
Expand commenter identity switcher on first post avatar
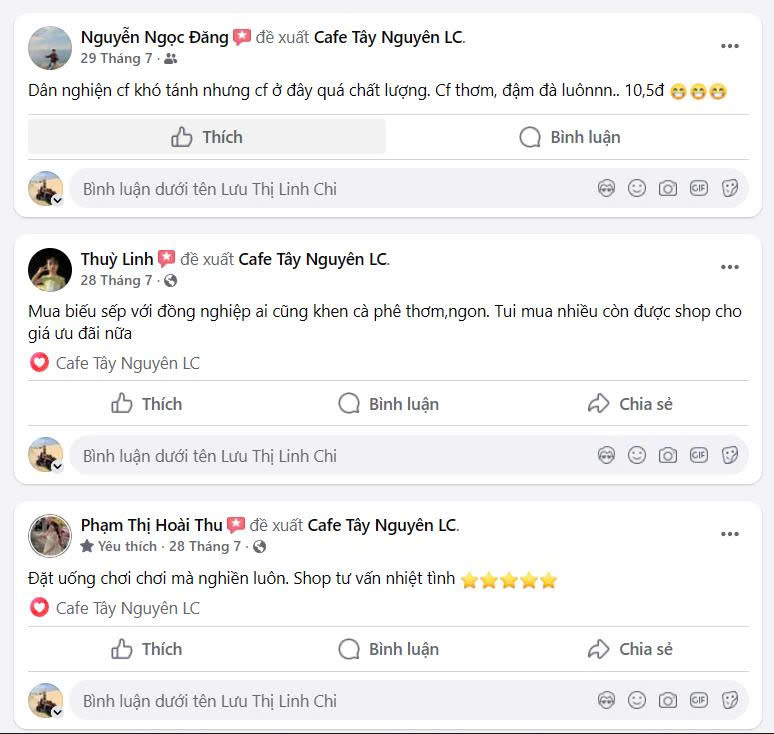tap(57, 200)
